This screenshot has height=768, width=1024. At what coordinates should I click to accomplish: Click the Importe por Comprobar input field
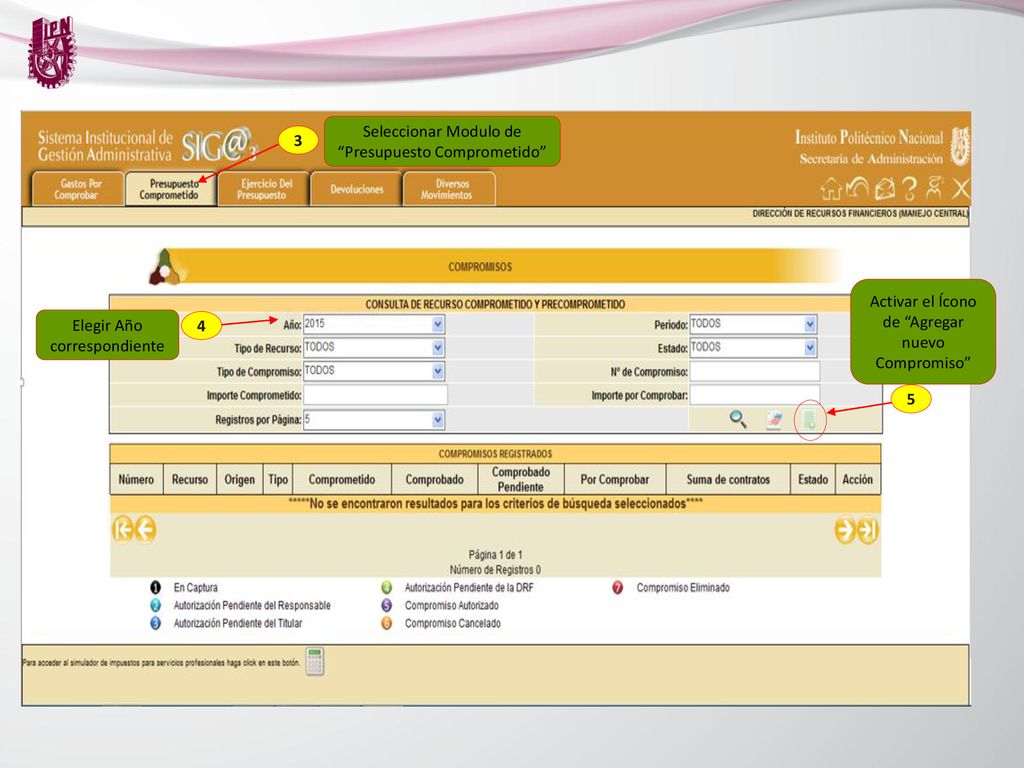click(754, 394)
